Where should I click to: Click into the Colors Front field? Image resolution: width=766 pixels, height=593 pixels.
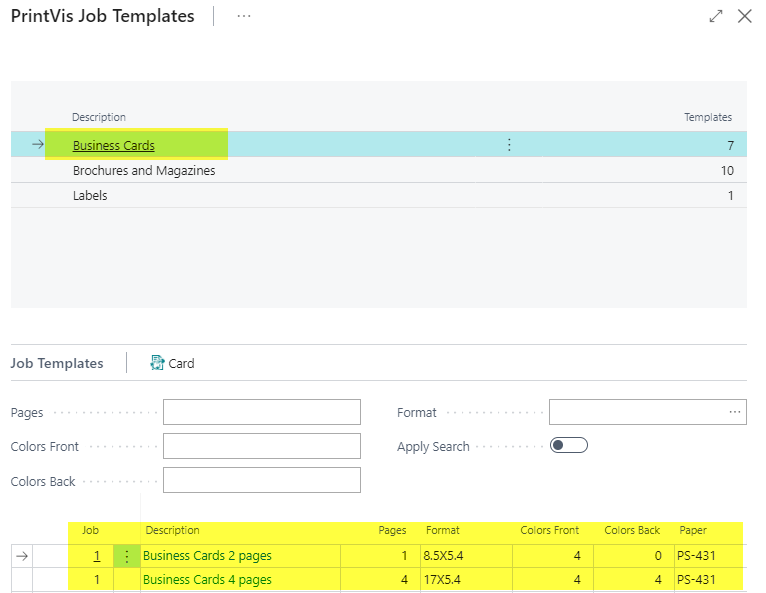[262, 446]
